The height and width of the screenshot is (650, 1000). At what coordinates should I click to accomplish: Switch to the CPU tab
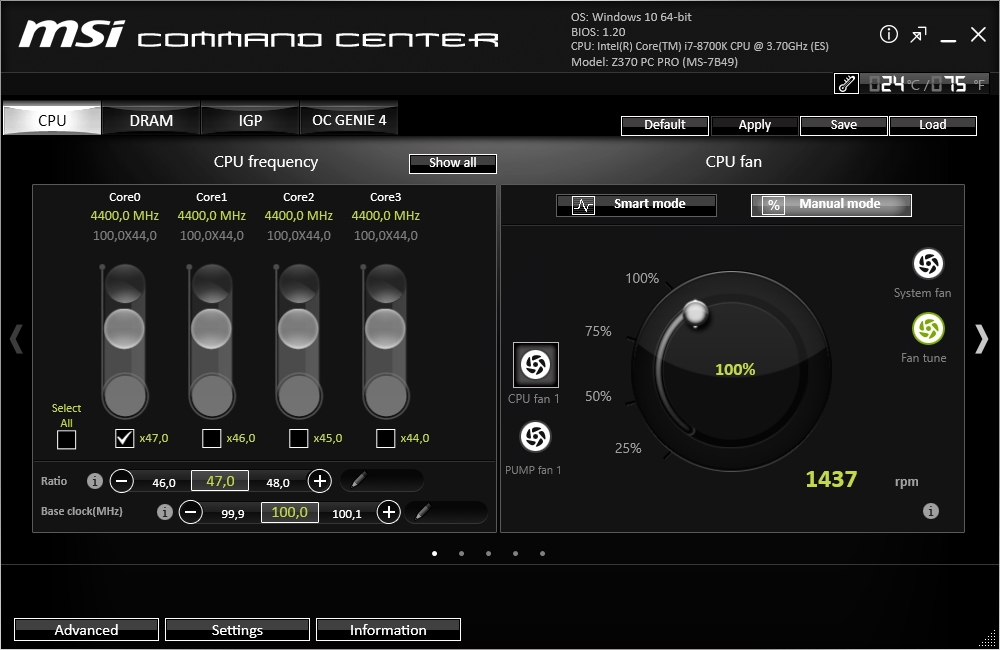(52, 120)
